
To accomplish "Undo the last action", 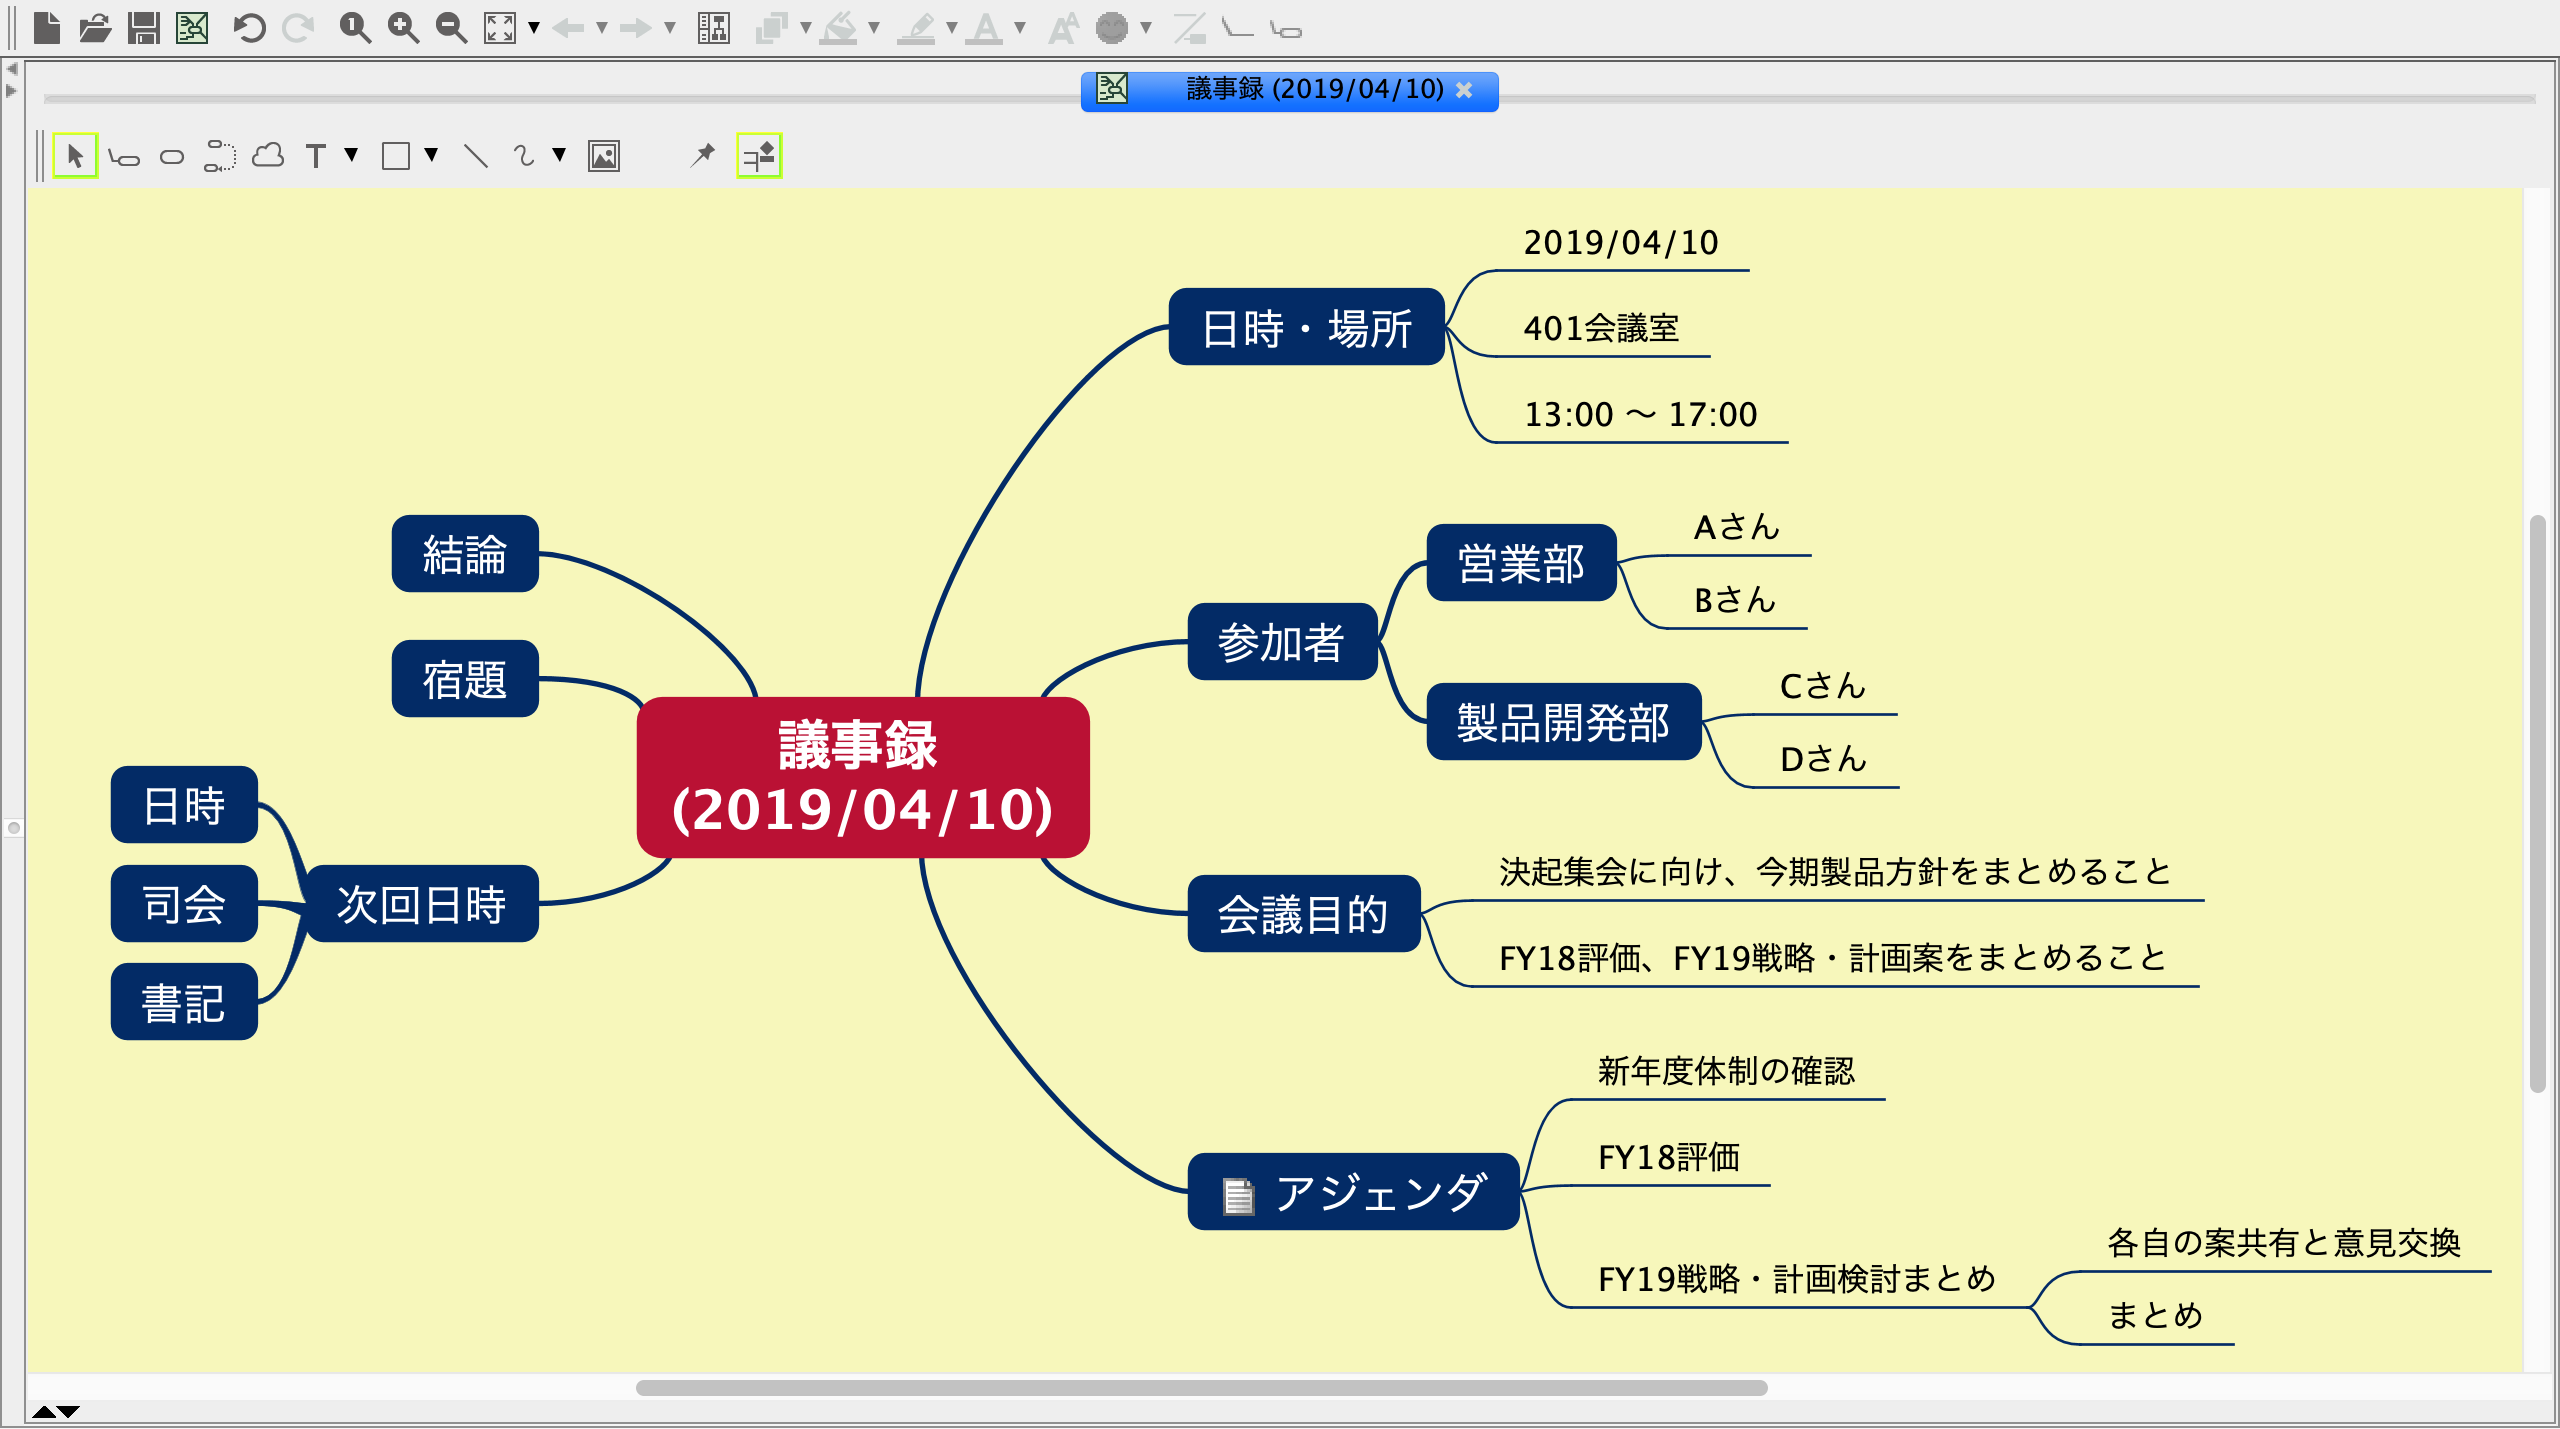I will 249,28.
